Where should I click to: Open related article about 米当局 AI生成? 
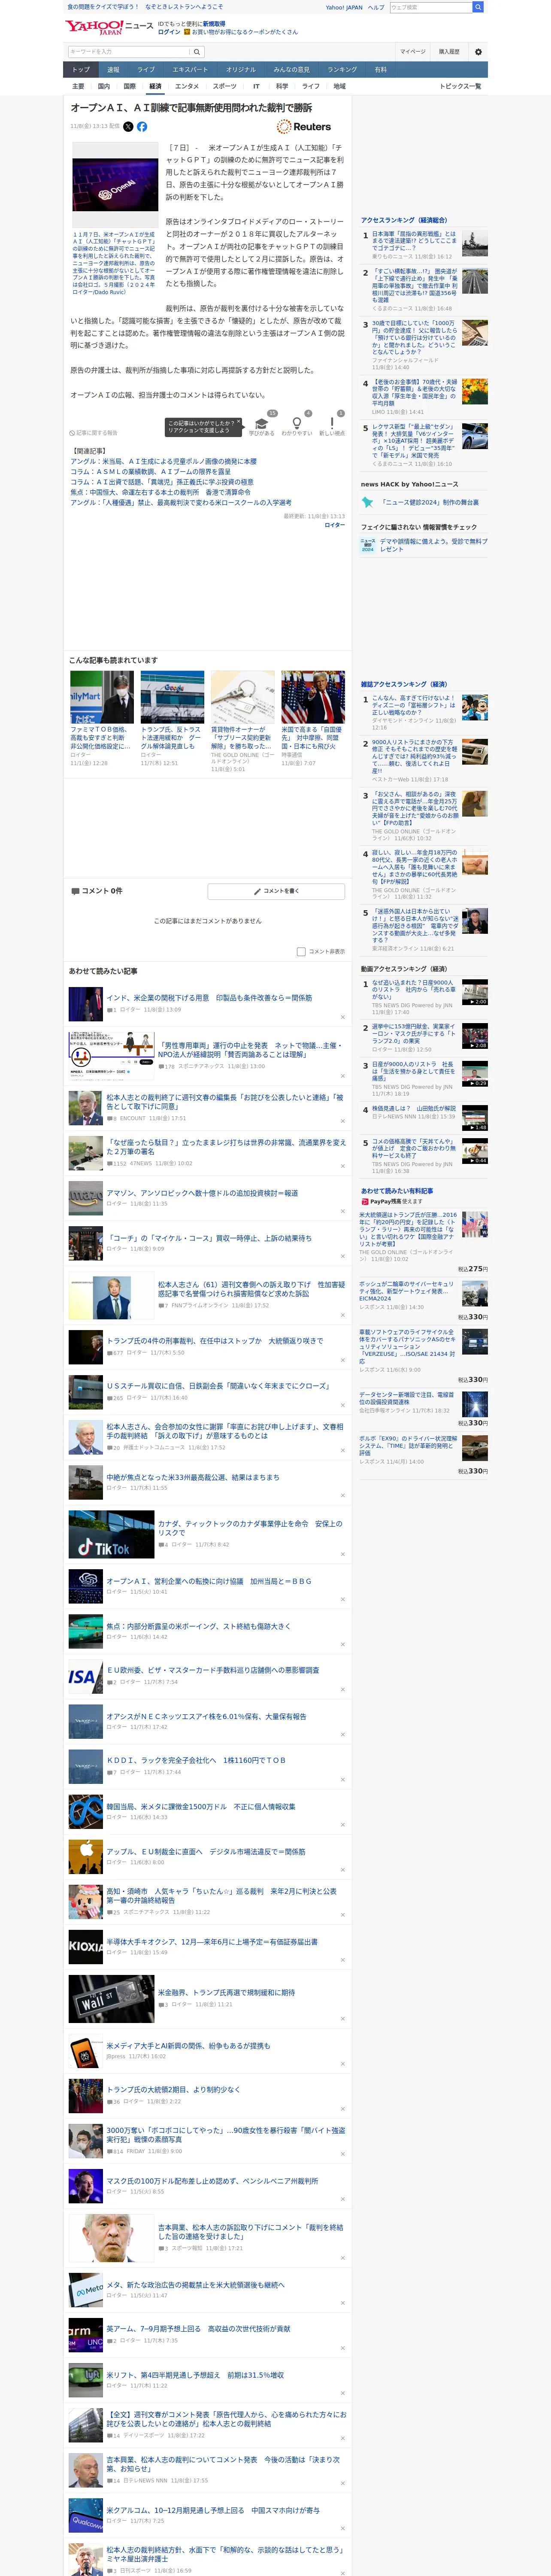(x=163, y=461)
